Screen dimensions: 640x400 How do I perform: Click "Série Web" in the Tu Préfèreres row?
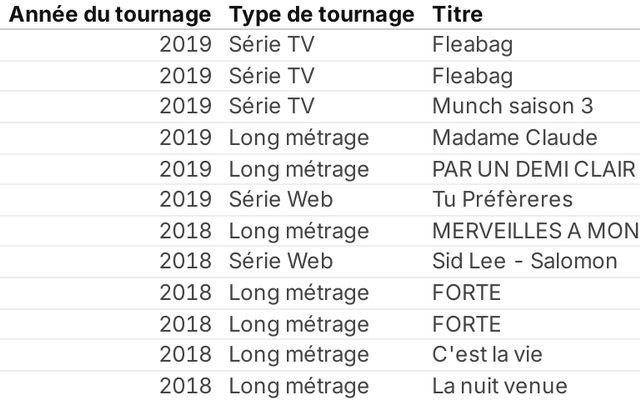point(280,199)
